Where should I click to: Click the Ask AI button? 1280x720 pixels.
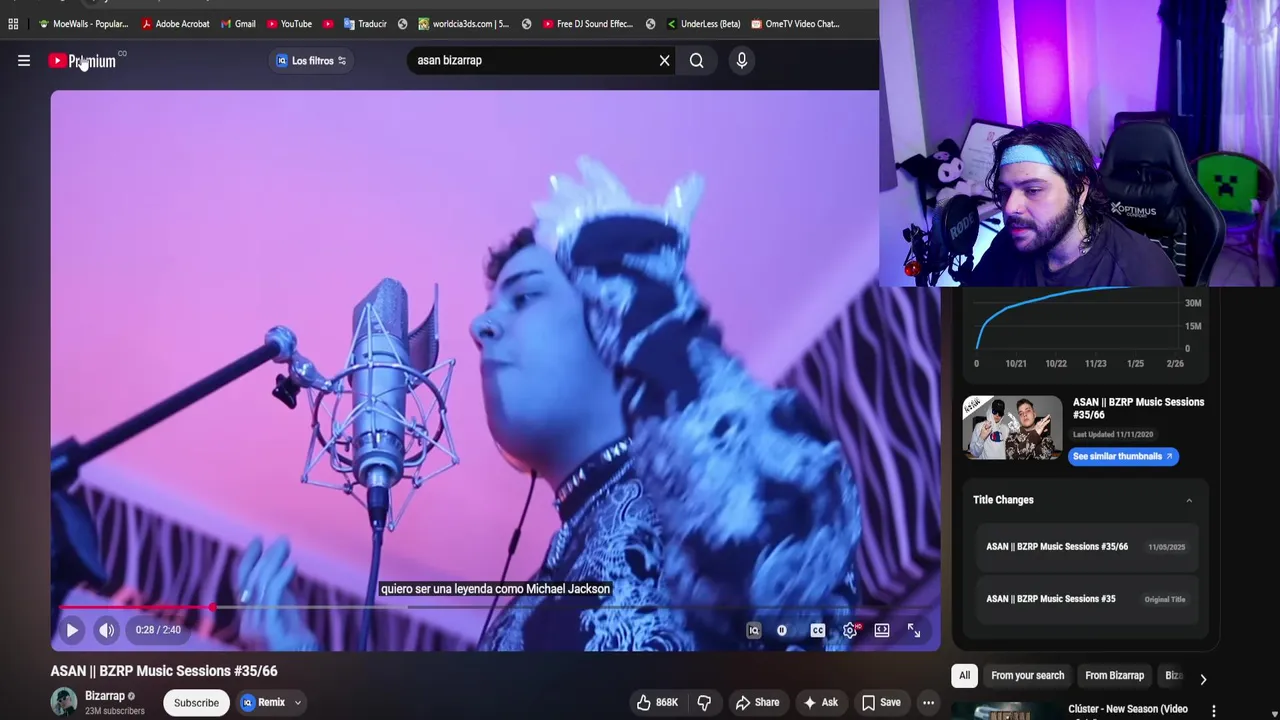pos(820,702)
